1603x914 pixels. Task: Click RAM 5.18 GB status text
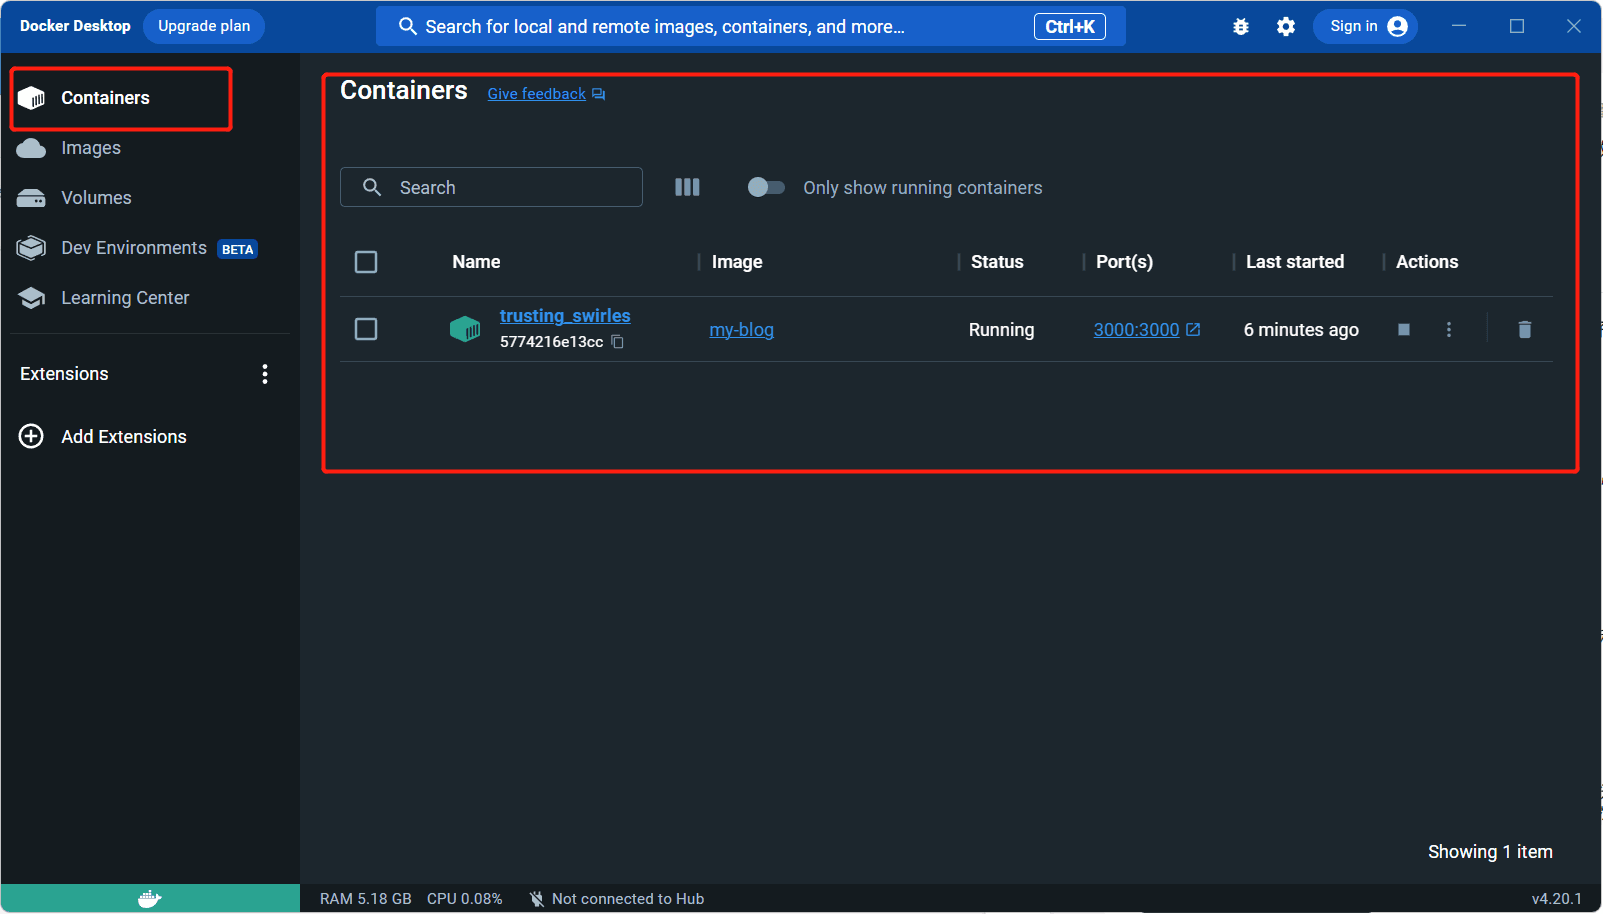pyautogui.click(x=366, y=899)
